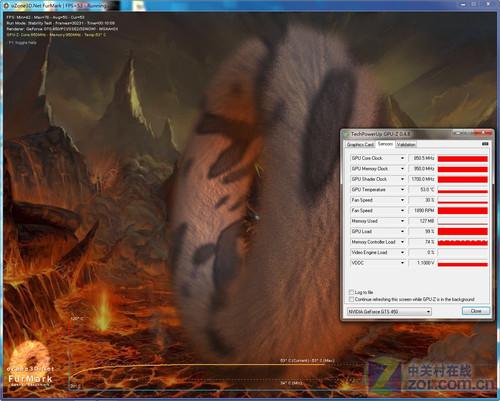This screenshot has width=500, height=401.
Task: Open the GPU Temperature sensor dropdown
Action: [x=402, y=190]
